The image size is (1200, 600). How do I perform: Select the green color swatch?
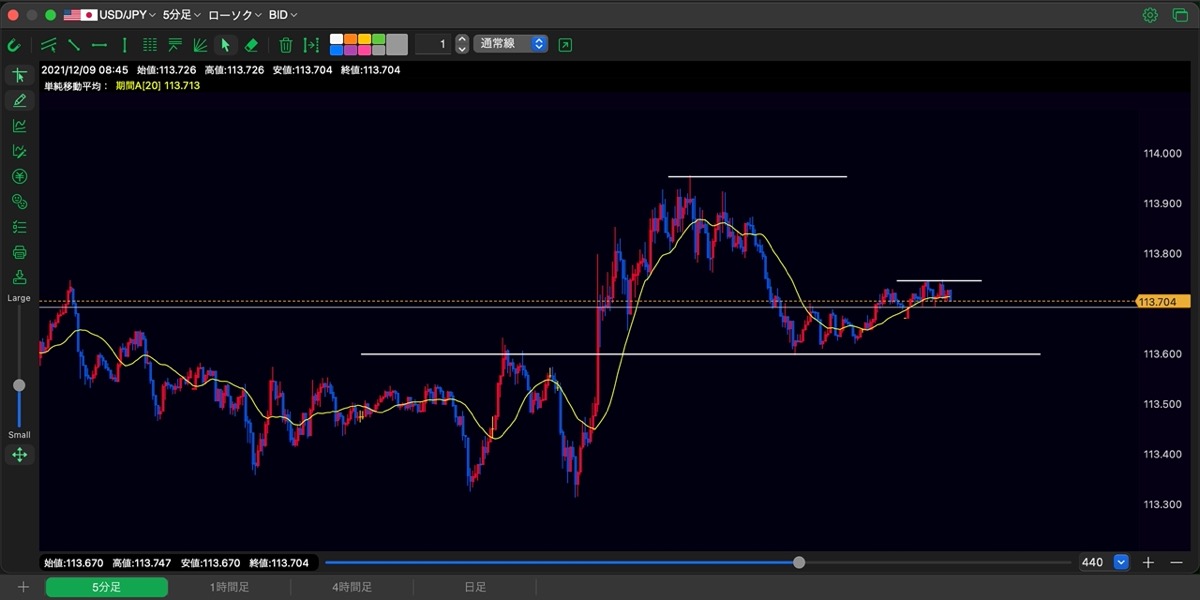(378, 40)
